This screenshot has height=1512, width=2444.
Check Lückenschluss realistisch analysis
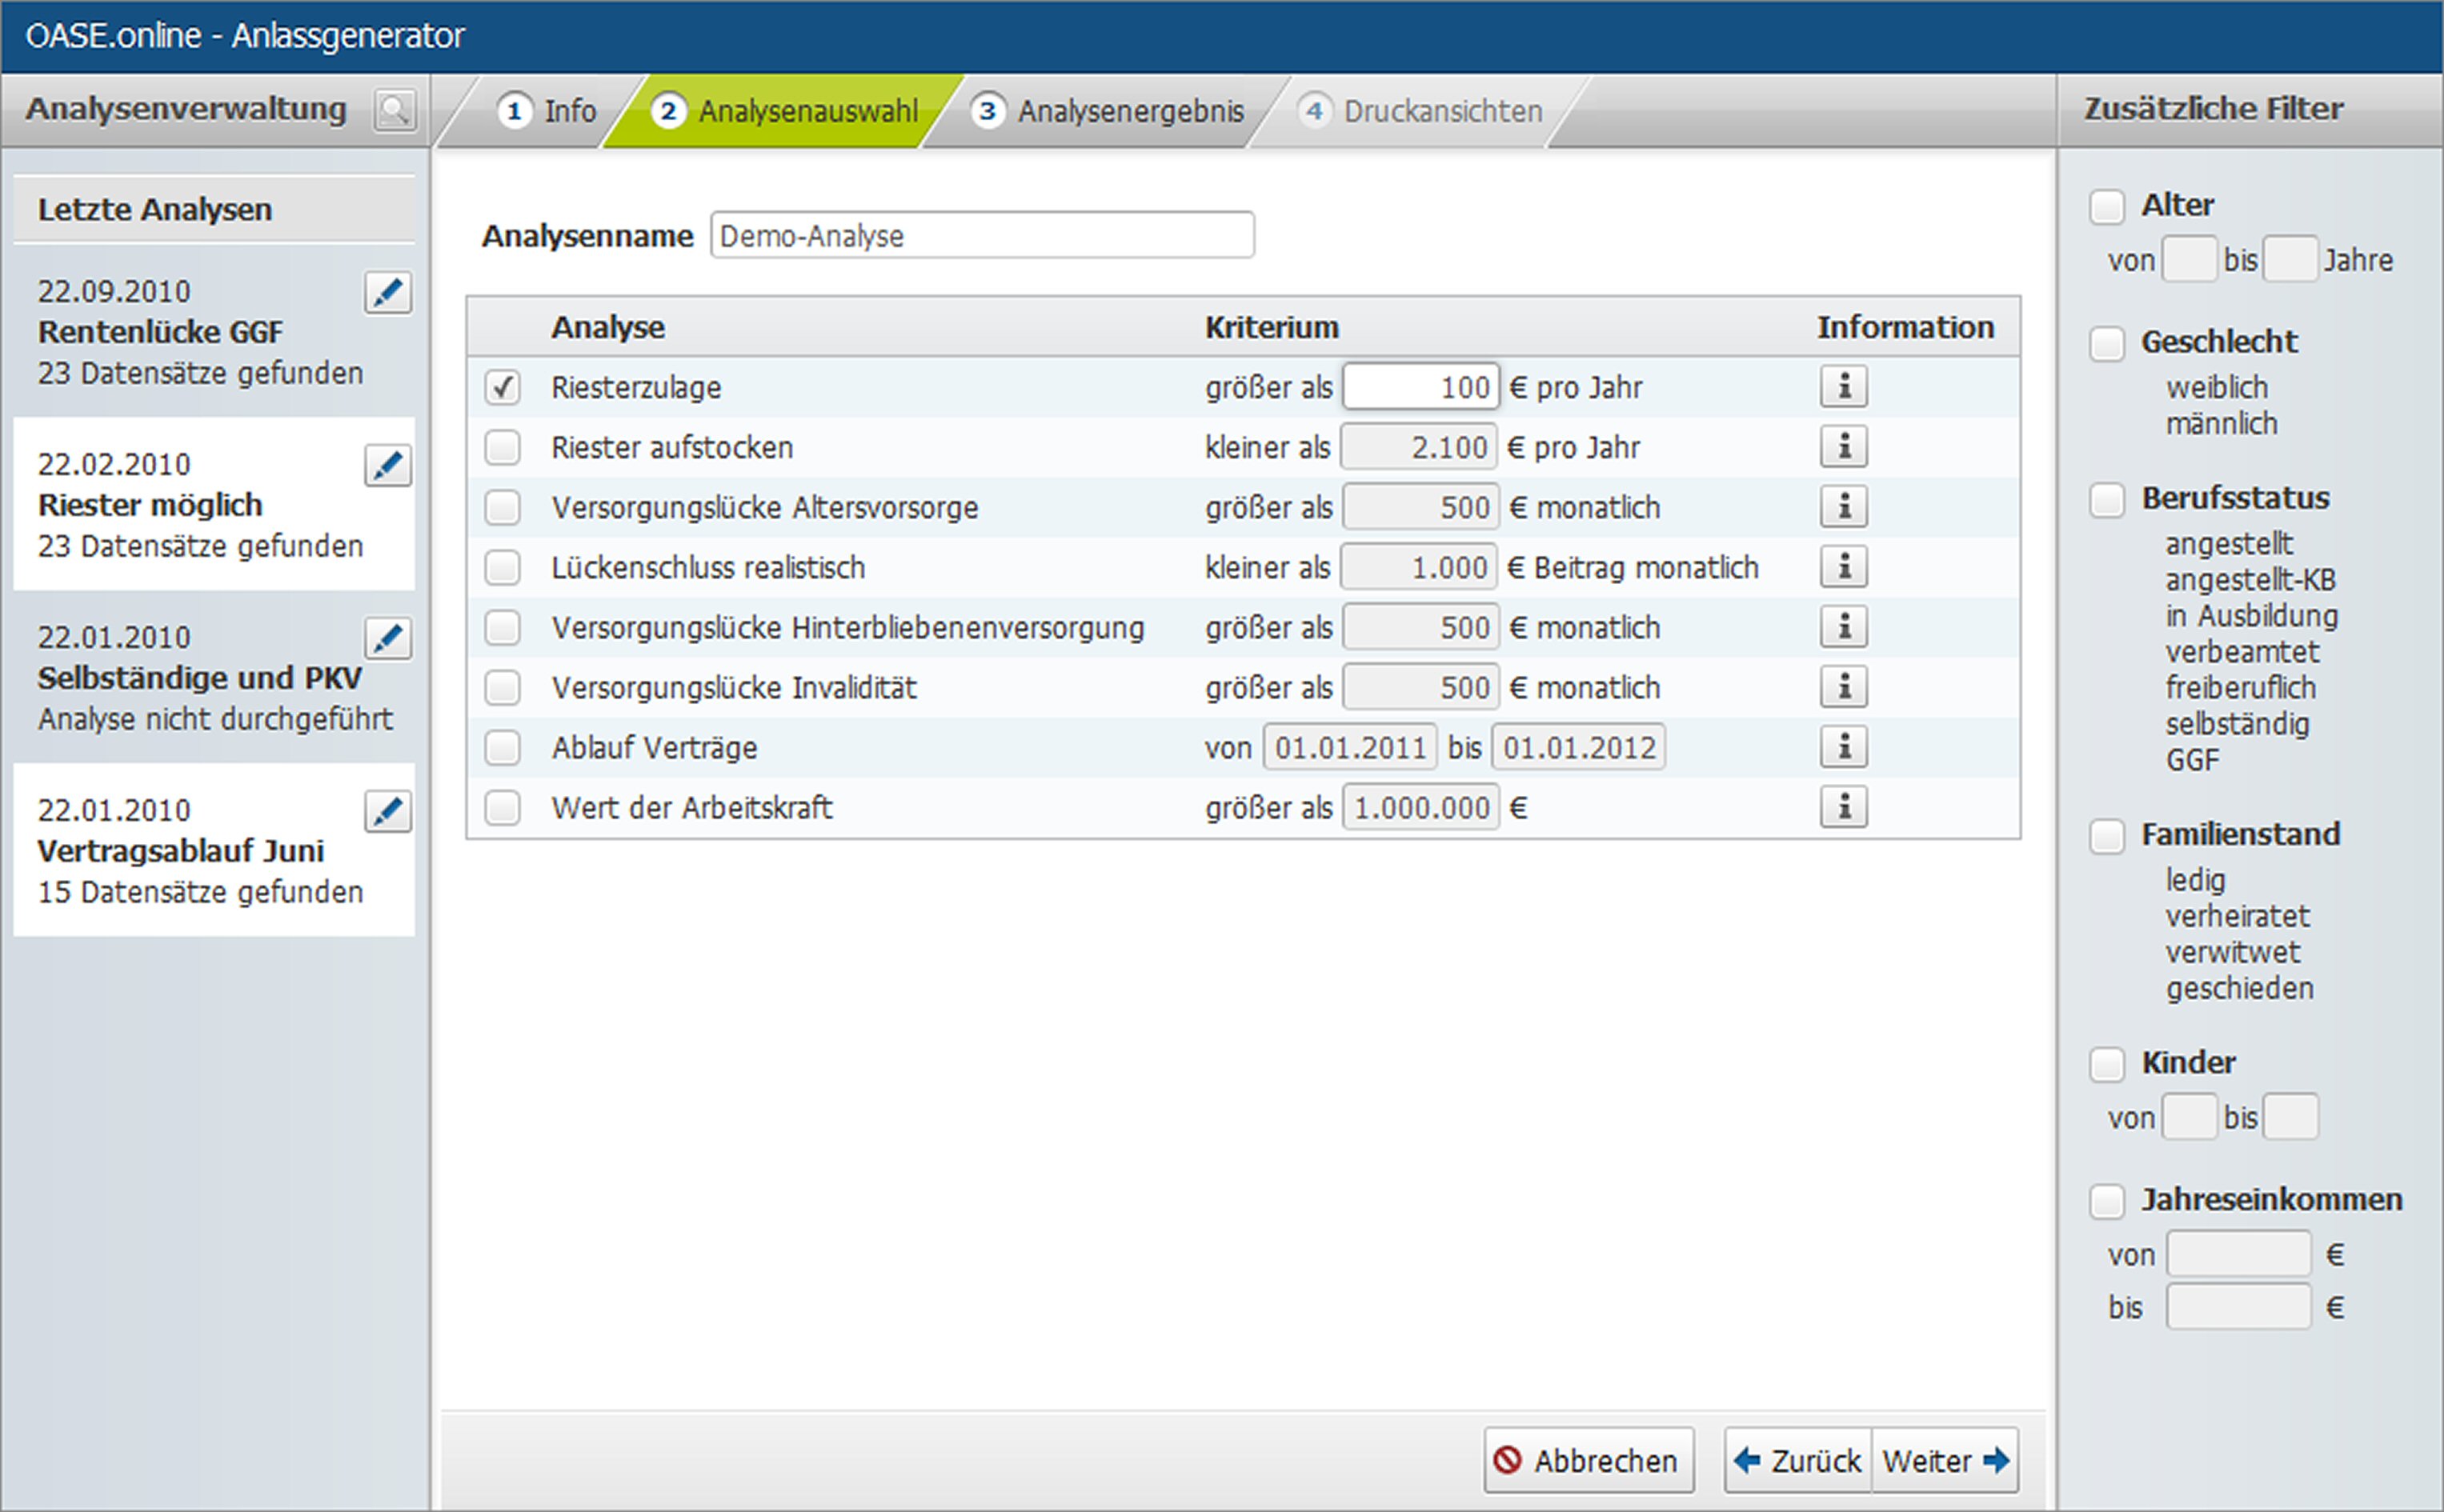pos(502,567)
